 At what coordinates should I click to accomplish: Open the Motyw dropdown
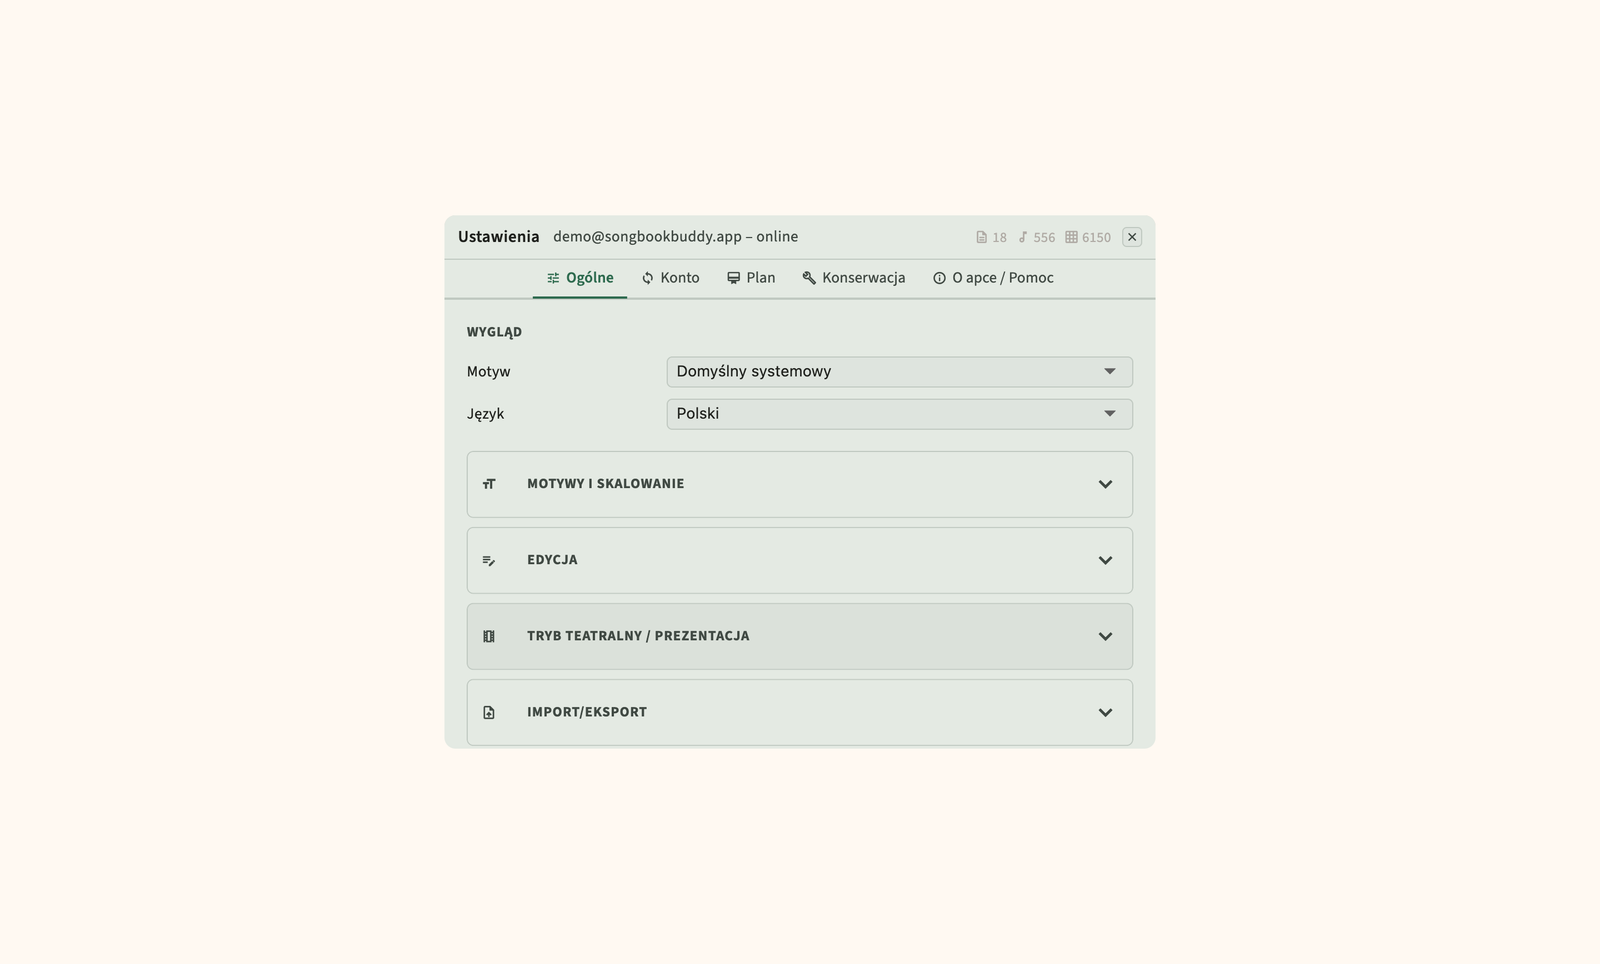pyautogui.click(x=900, y=372)
